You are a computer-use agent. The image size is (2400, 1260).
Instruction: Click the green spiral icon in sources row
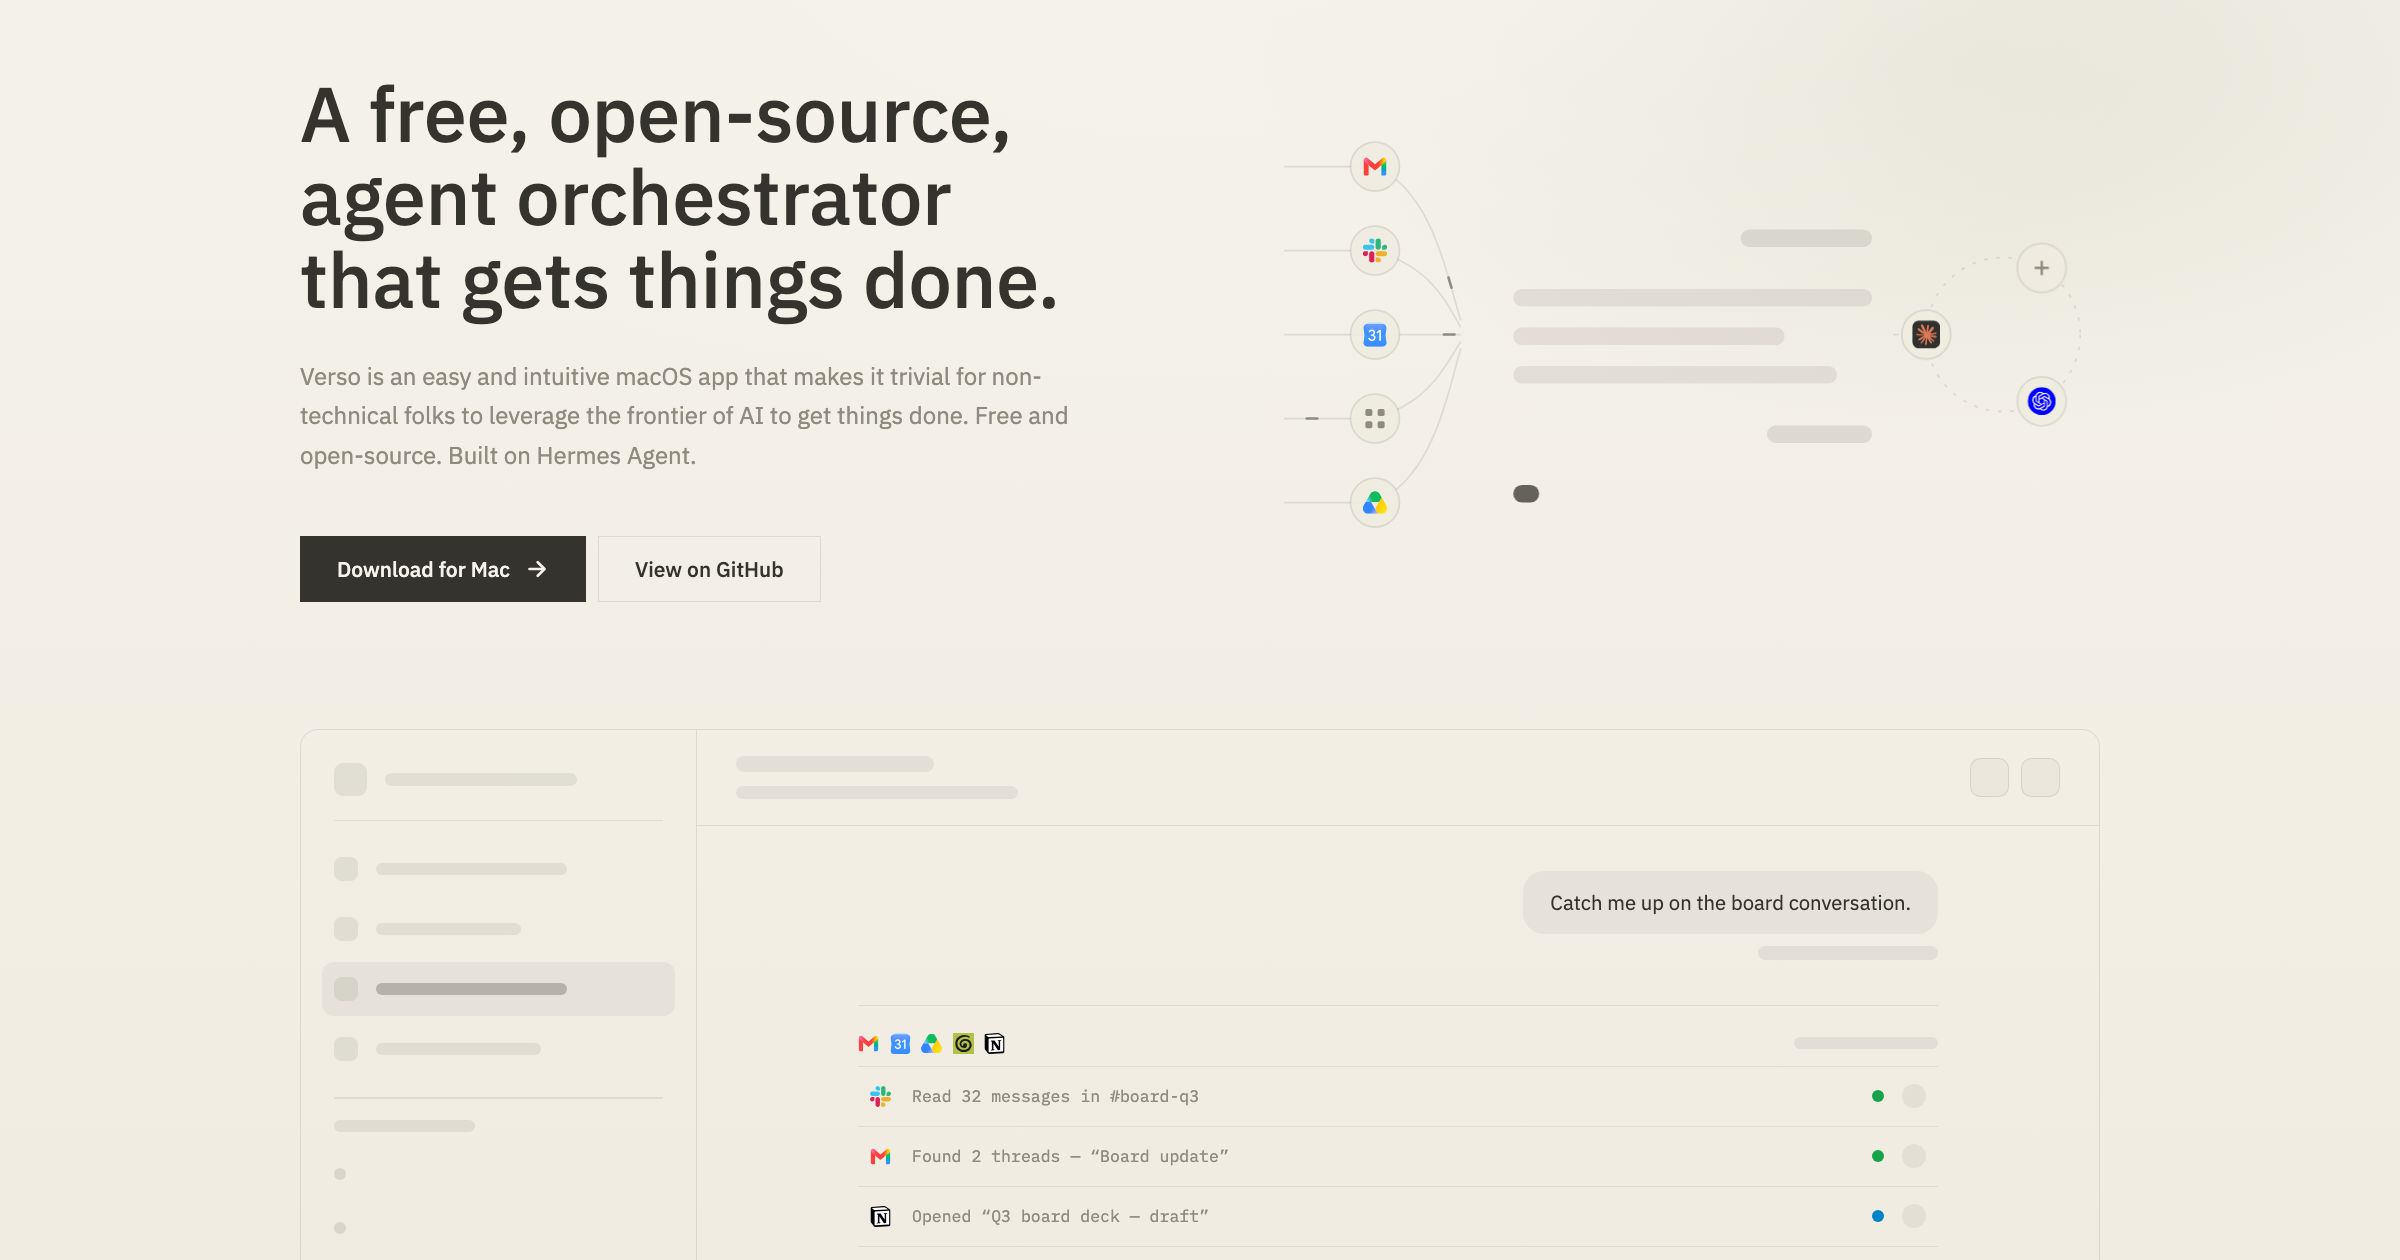(x=963, y=1044)
